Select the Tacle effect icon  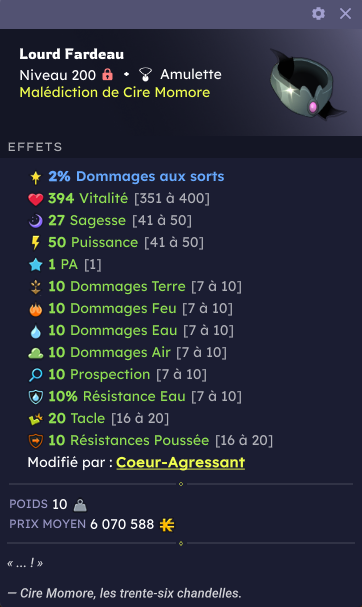coord(36,419)
